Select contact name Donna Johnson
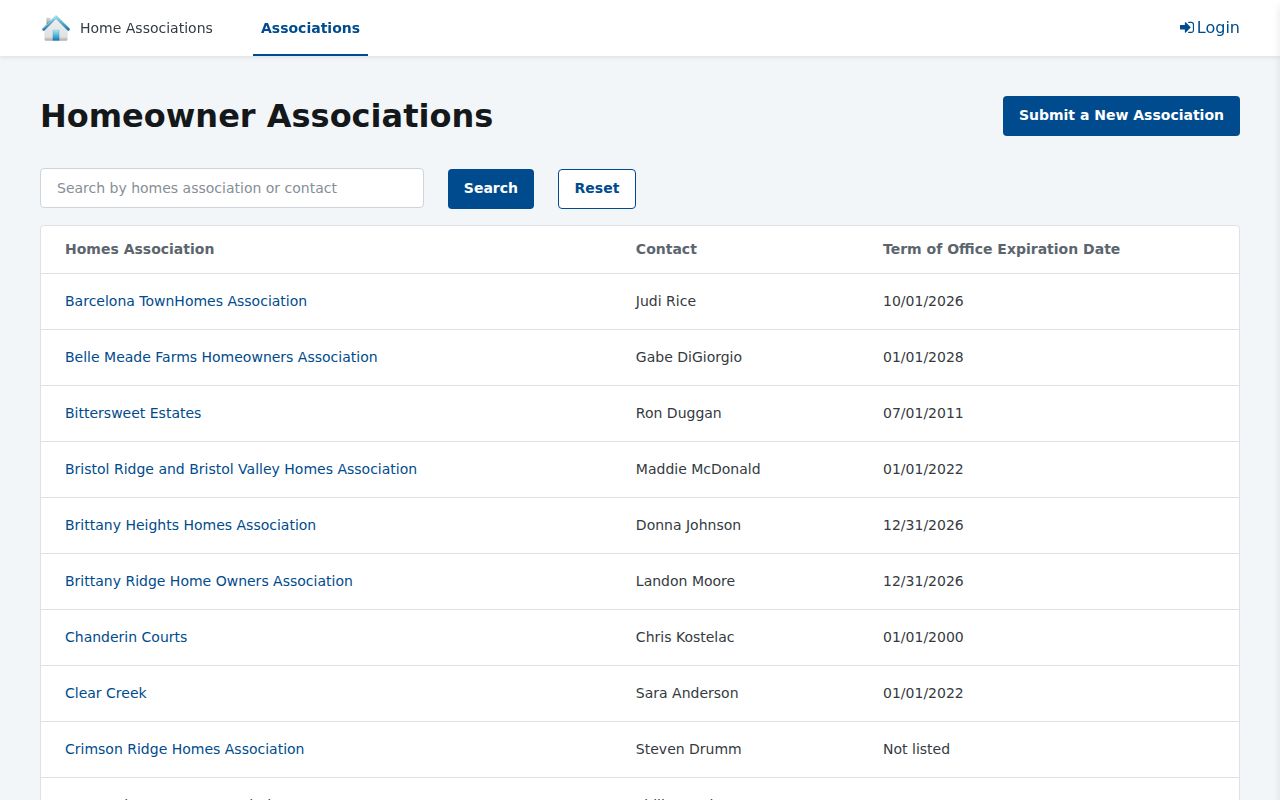 coord(688,525)
